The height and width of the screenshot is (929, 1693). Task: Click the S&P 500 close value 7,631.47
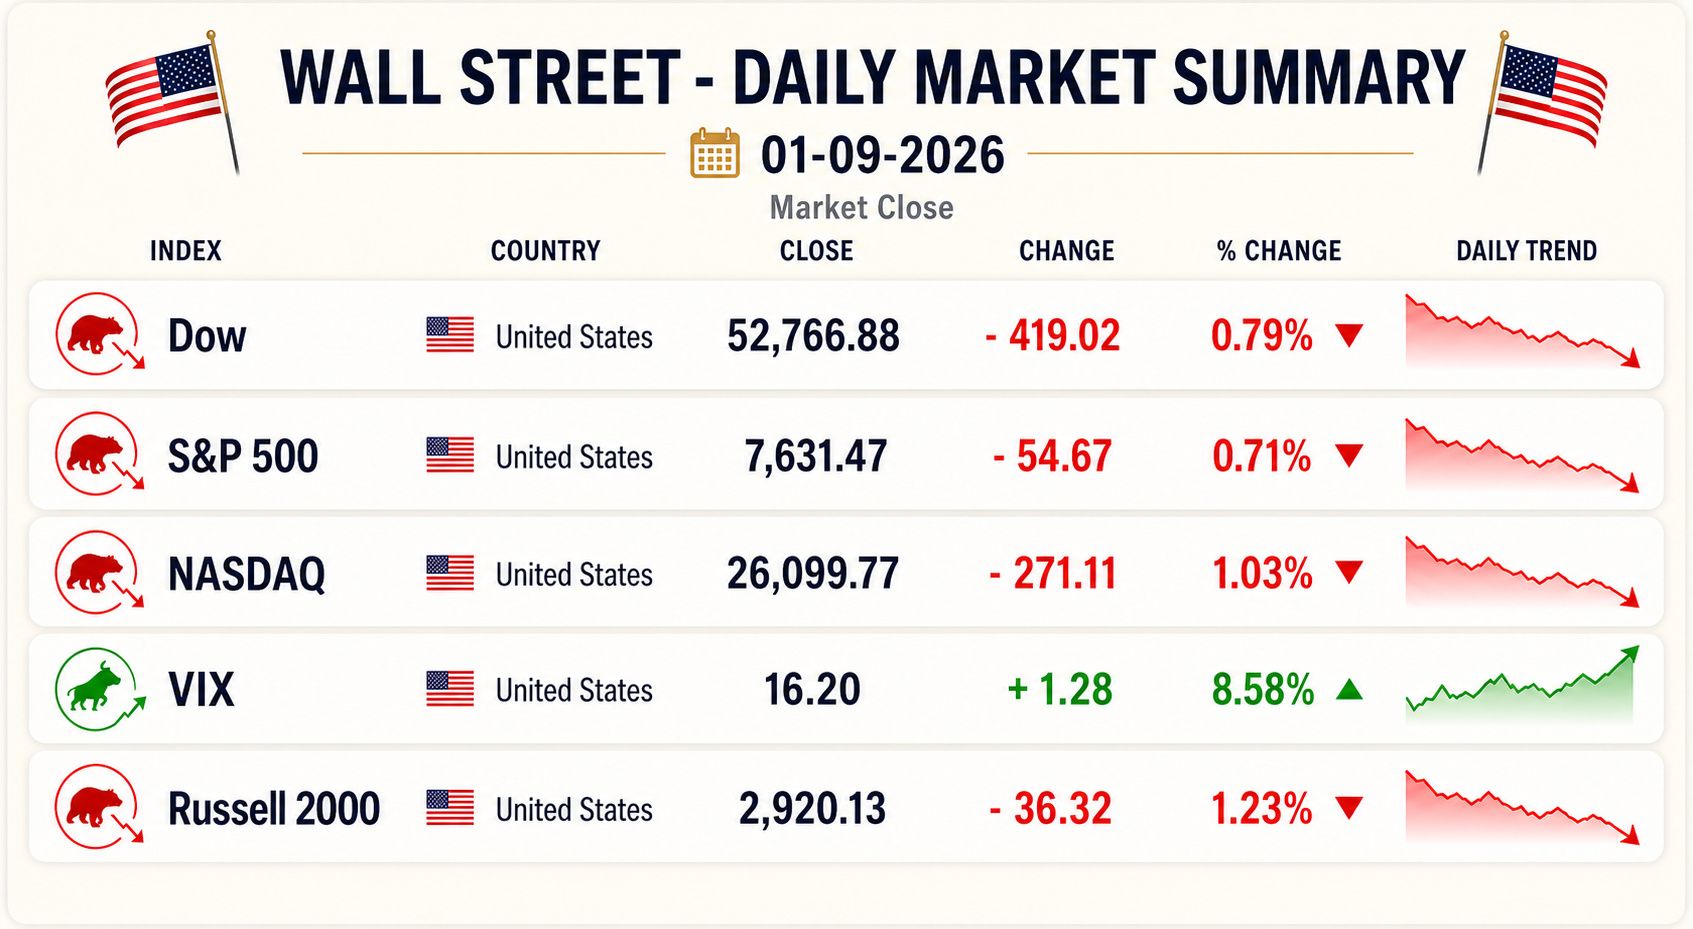tap(816, 457)
